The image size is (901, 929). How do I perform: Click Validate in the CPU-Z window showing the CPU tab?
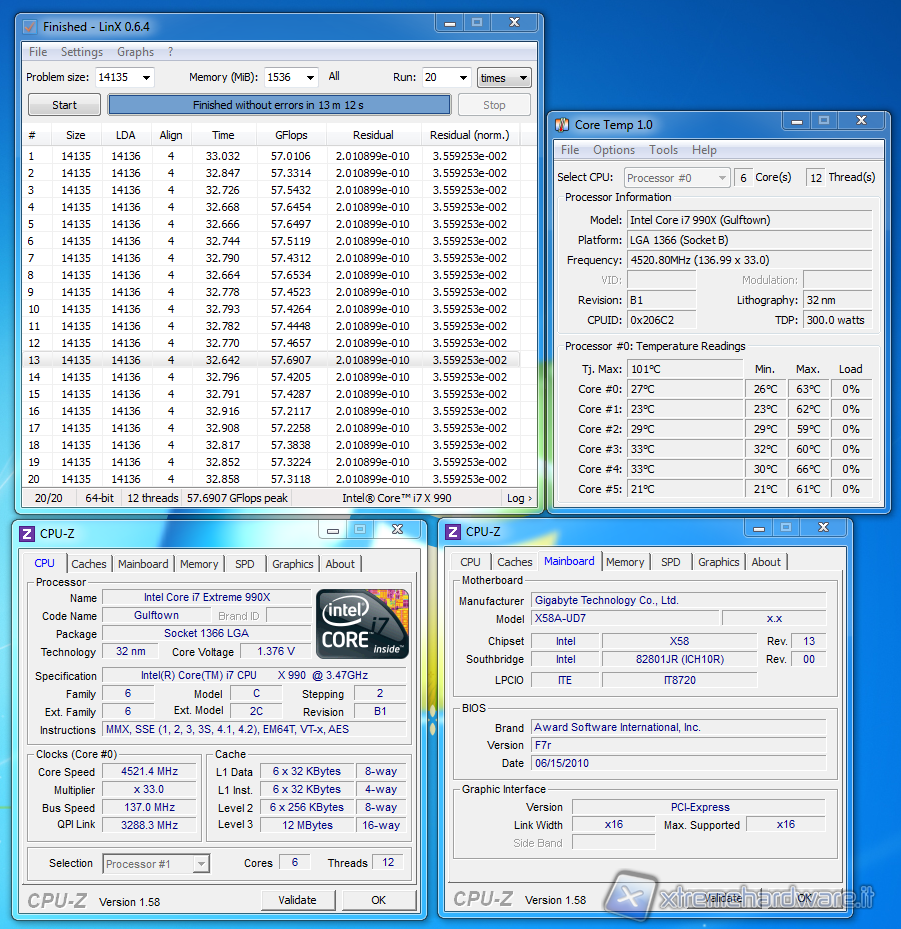[297, 900]
